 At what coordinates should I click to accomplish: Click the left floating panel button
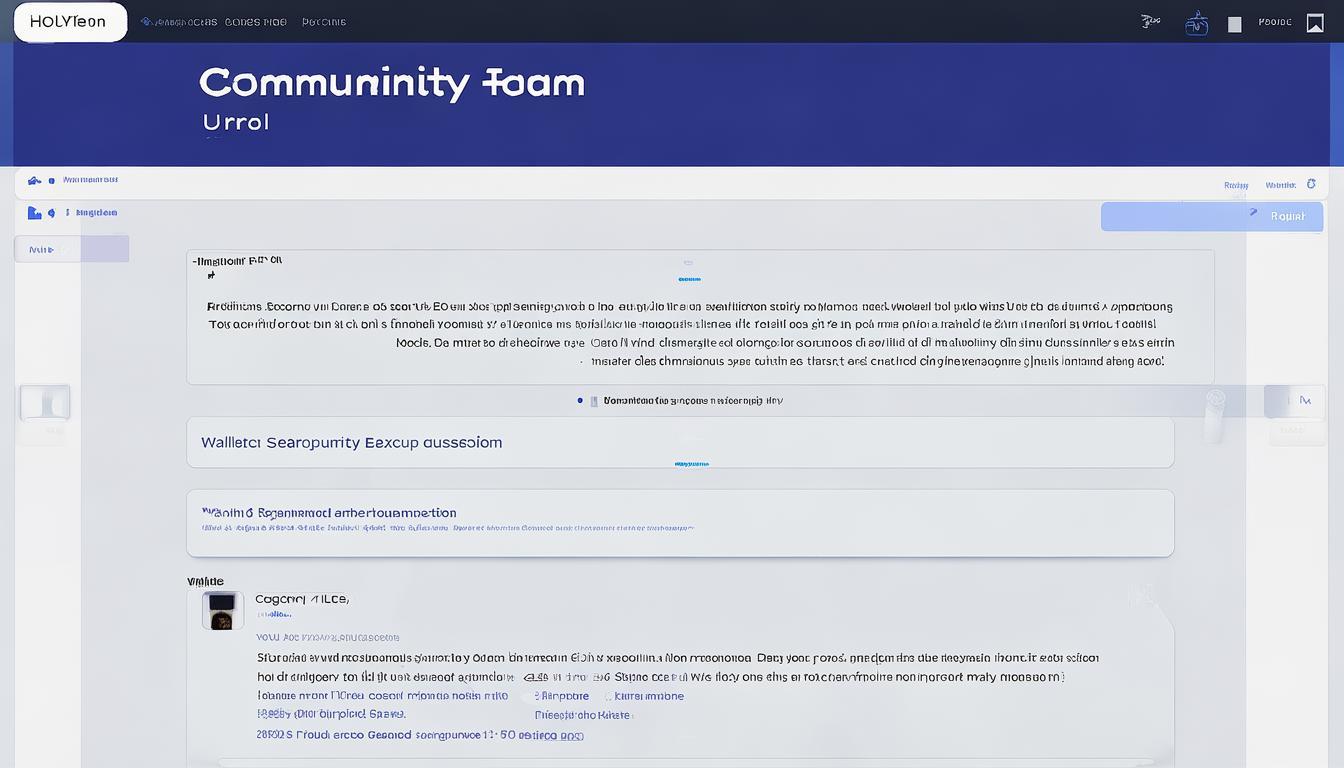pos(45,402)
